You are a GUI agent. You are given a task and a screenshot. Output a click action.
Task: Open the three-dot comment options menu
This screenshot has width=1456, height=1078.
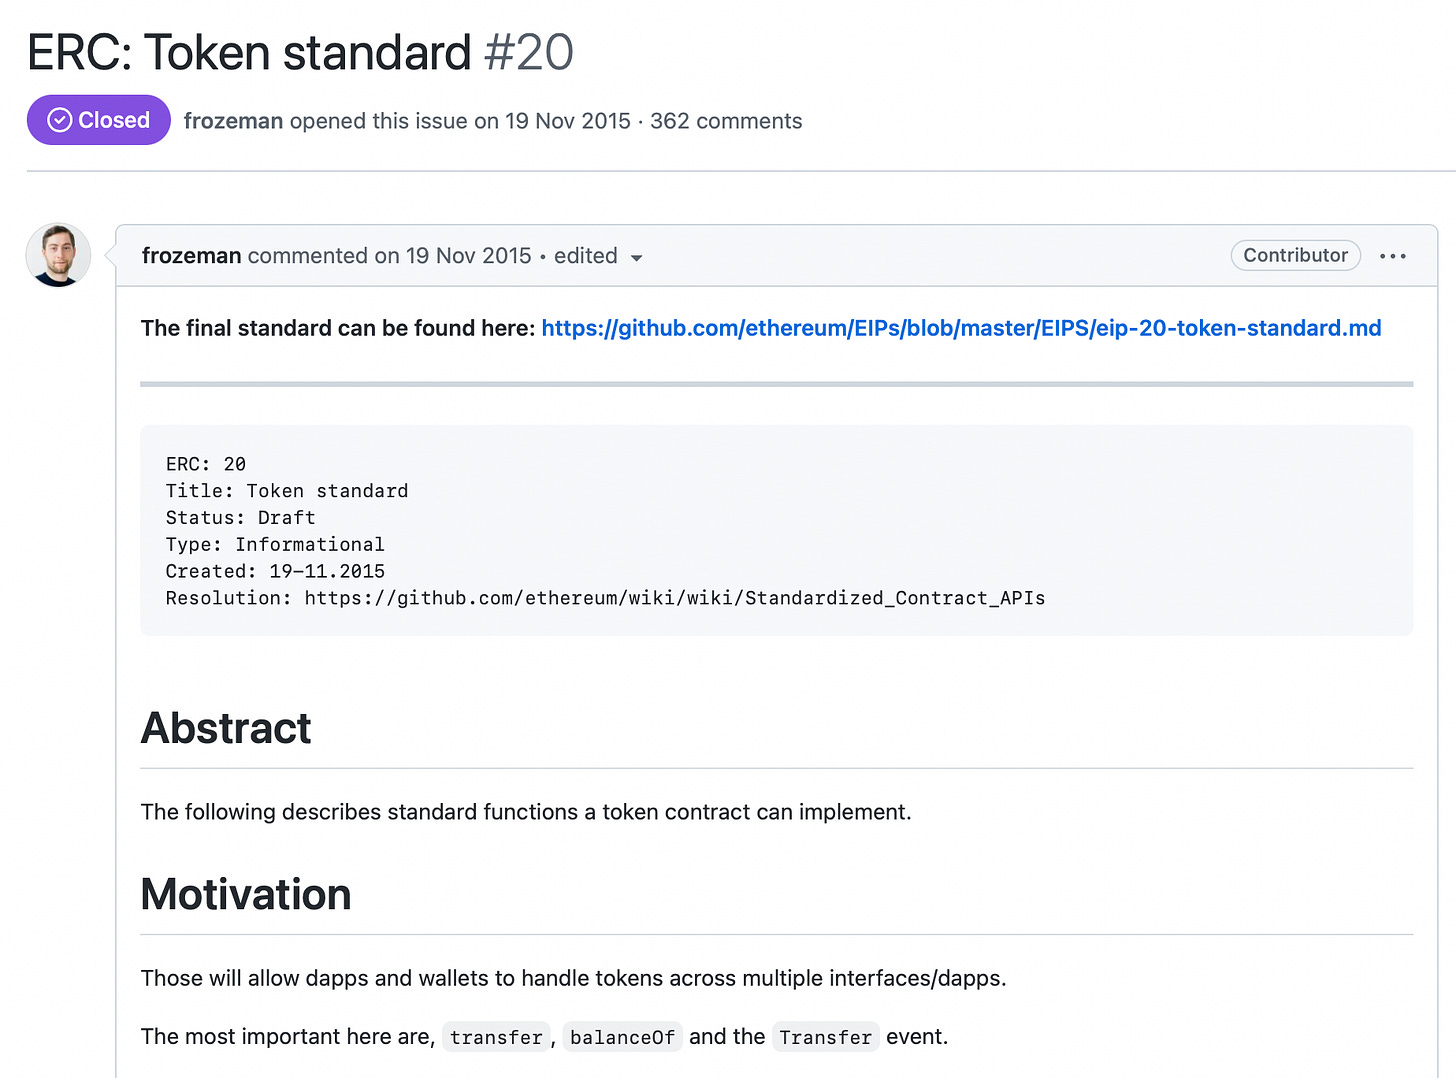(x=1392, y=256)
